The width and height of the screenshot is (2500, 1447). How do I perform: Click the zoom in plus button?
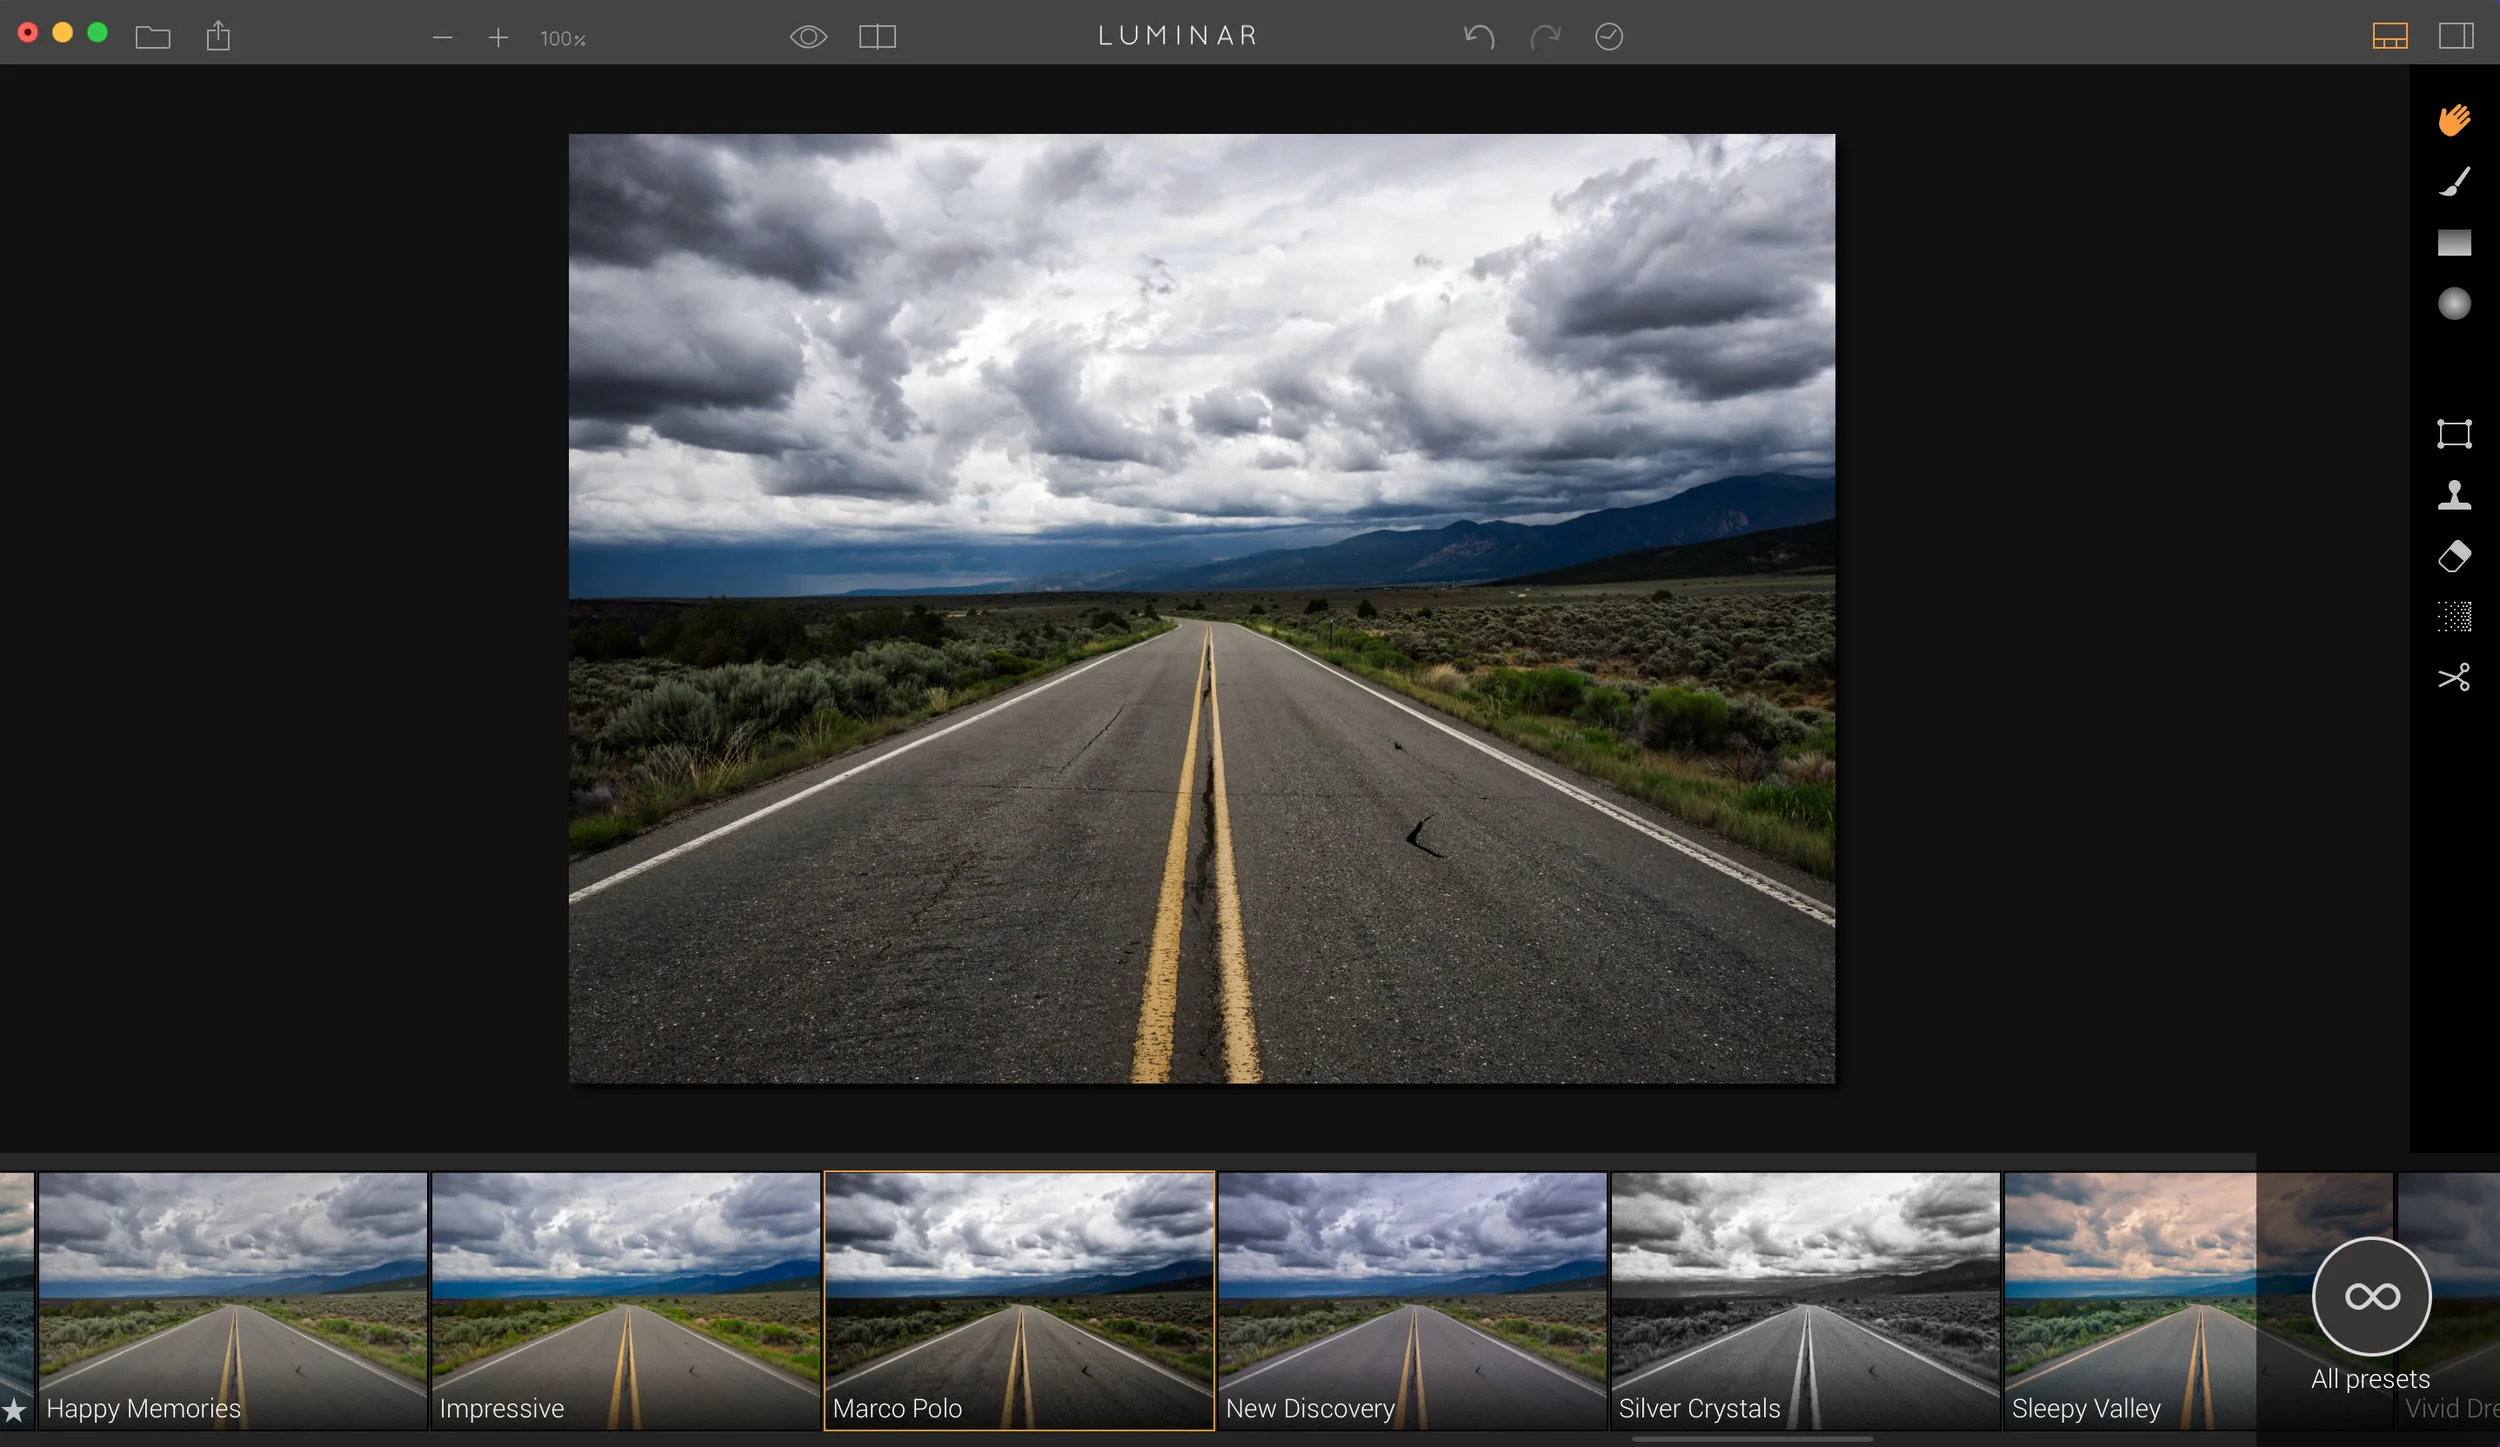498,38
